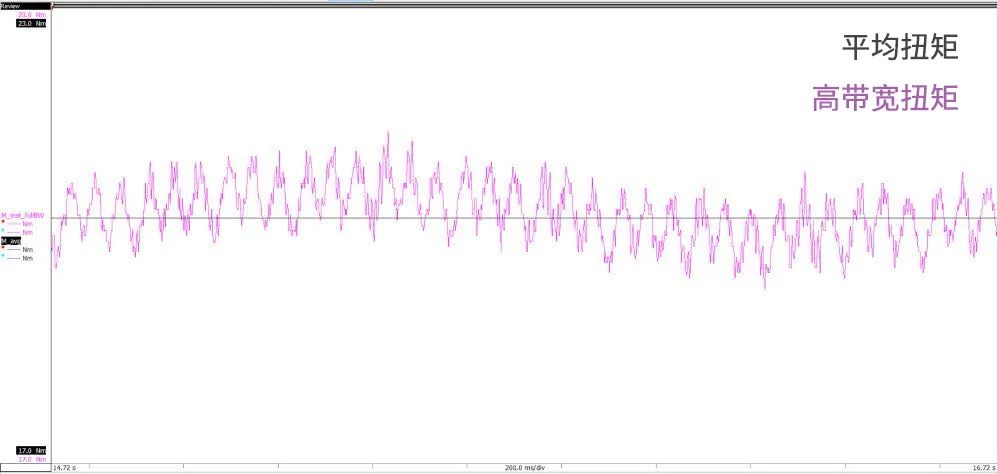Click the 14.72 s start time label
This screenshot has width=998, height=474.
[64, 468]
